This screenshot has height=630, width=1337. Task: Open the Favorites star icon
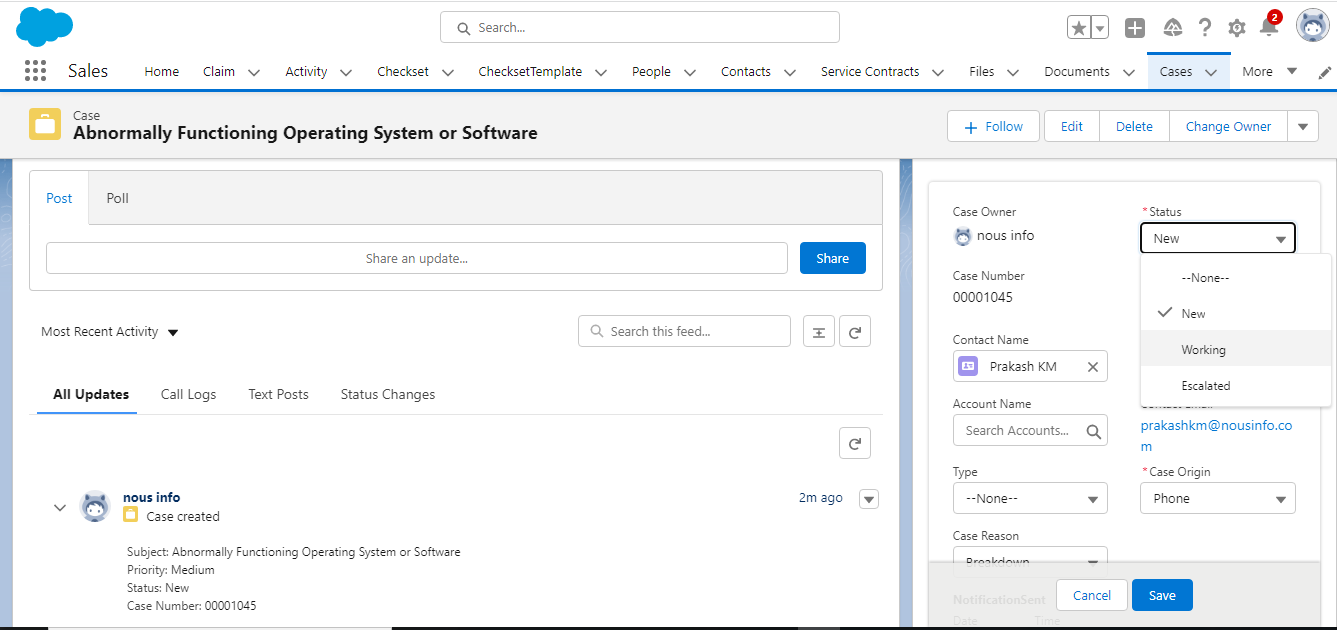click(x=1078, y=28)
